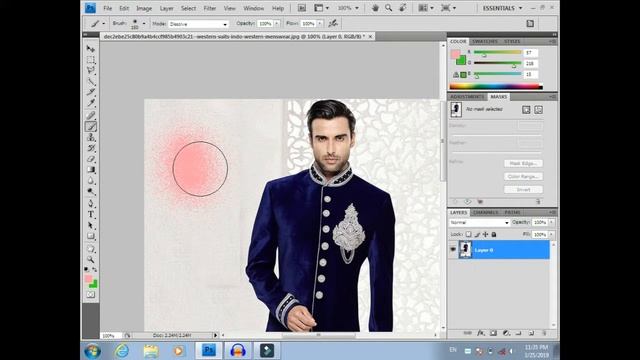
Task: Open Internet Explorer from taskbar
Action: [122, 351]
